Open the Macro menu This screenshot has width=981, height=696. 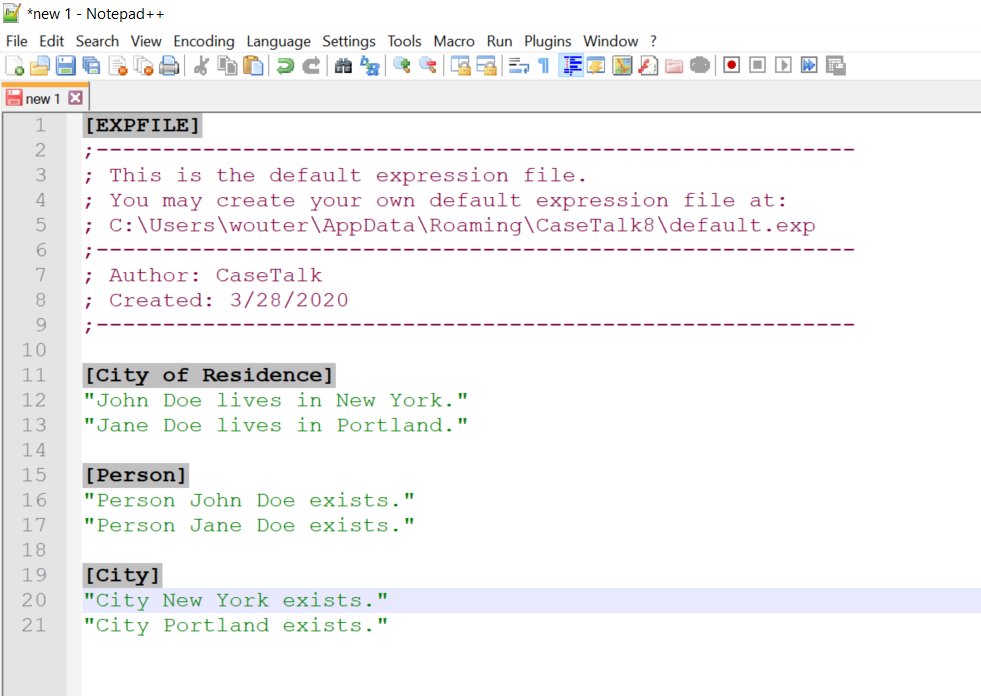point(454,41)
